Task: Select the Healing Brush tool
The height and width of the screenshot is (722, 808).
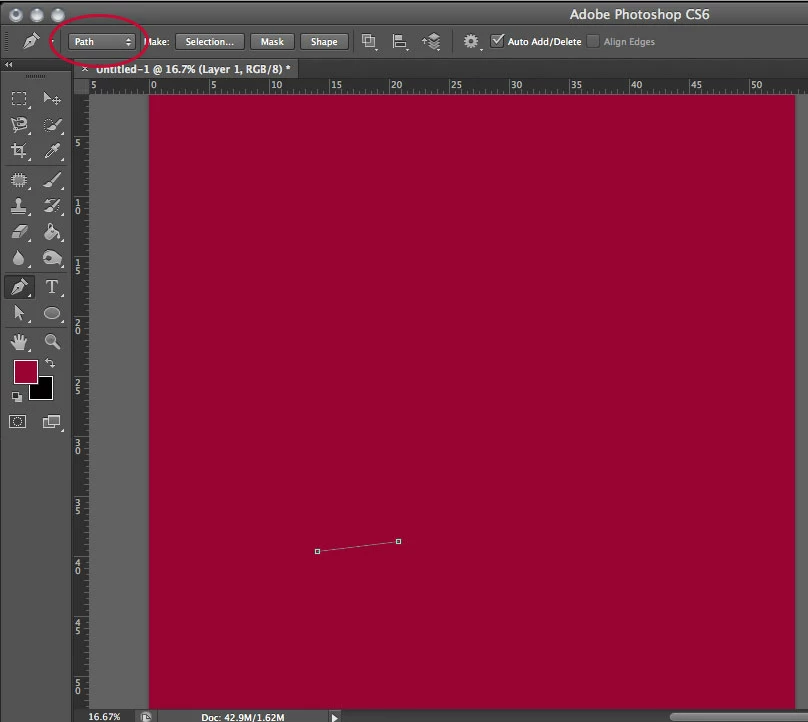Action: 19,180
